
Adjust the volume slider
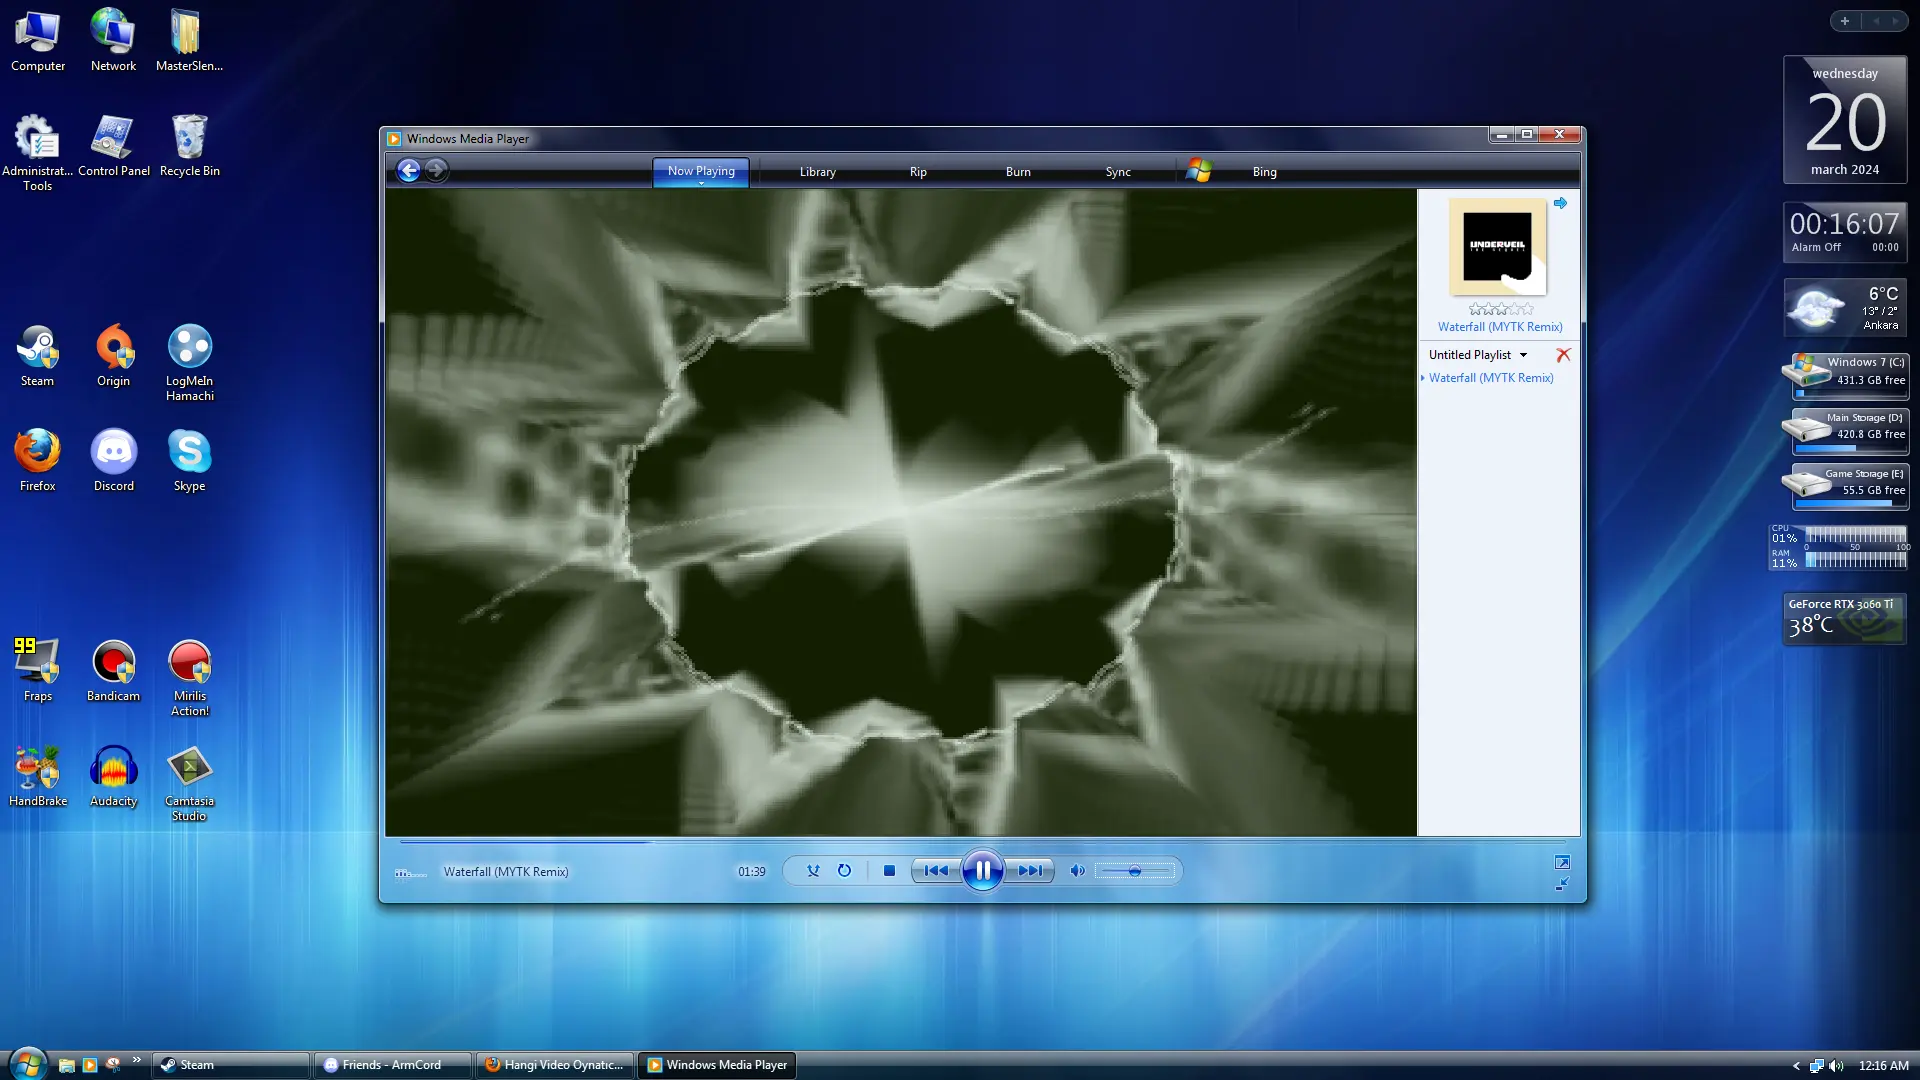1134,871
